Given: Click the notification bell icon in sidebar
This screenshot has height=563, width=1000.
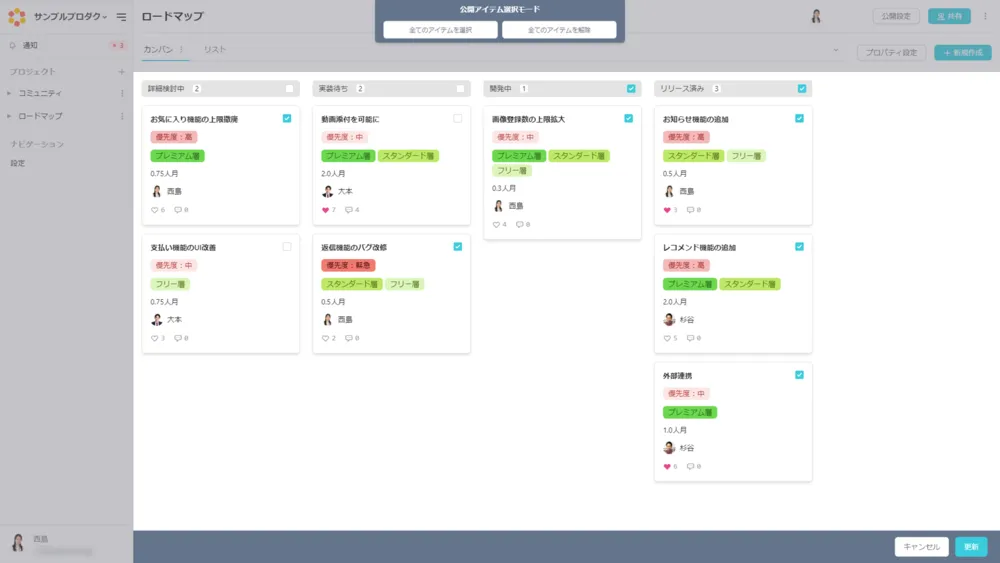Looking at the screenshot, I should point(12,46).
